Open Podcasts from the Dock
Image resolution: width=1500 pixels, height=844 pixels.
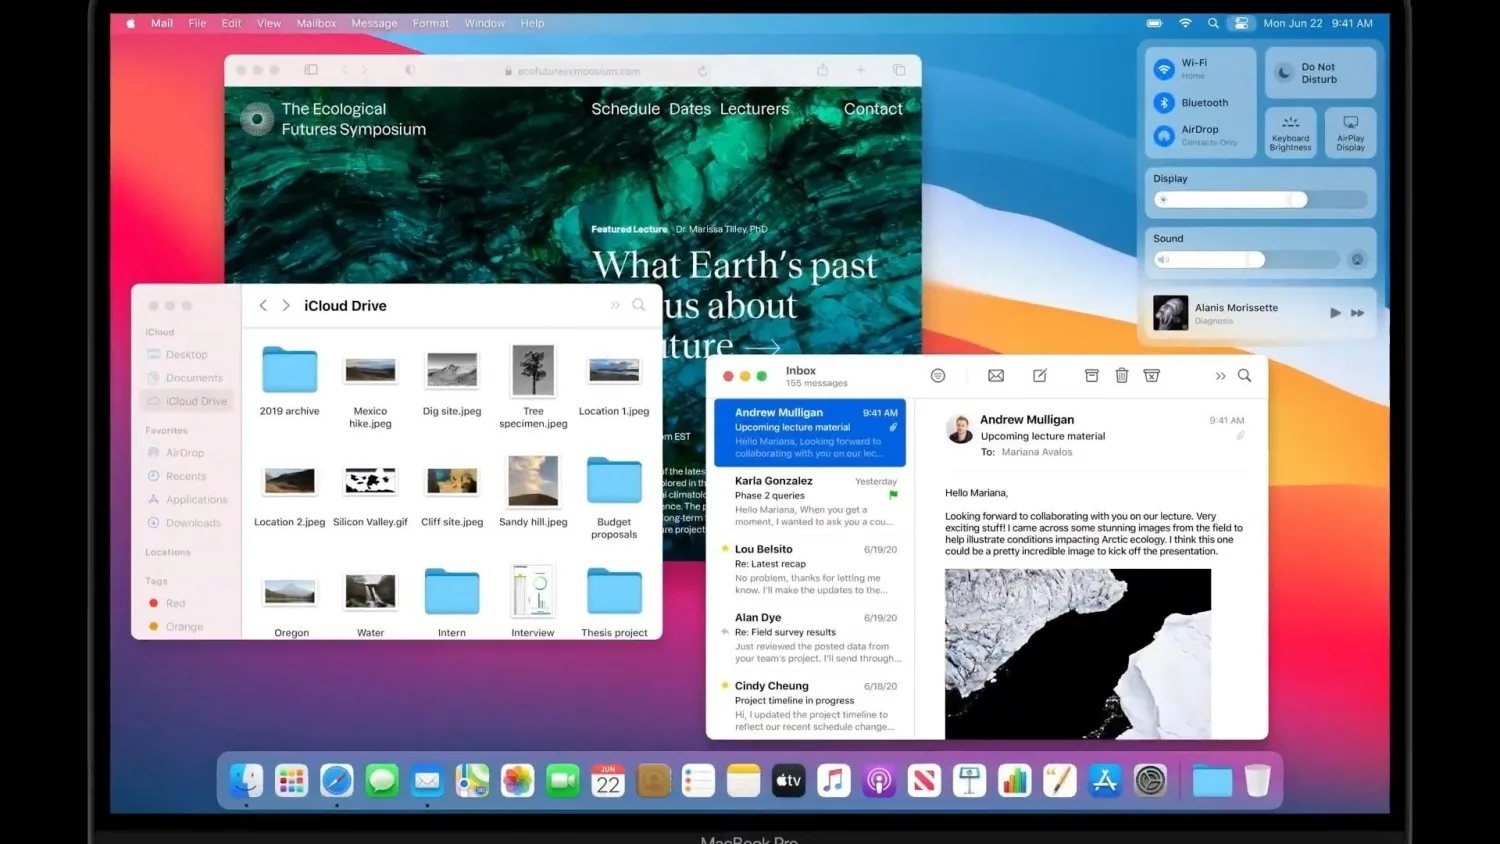point(879,780)
